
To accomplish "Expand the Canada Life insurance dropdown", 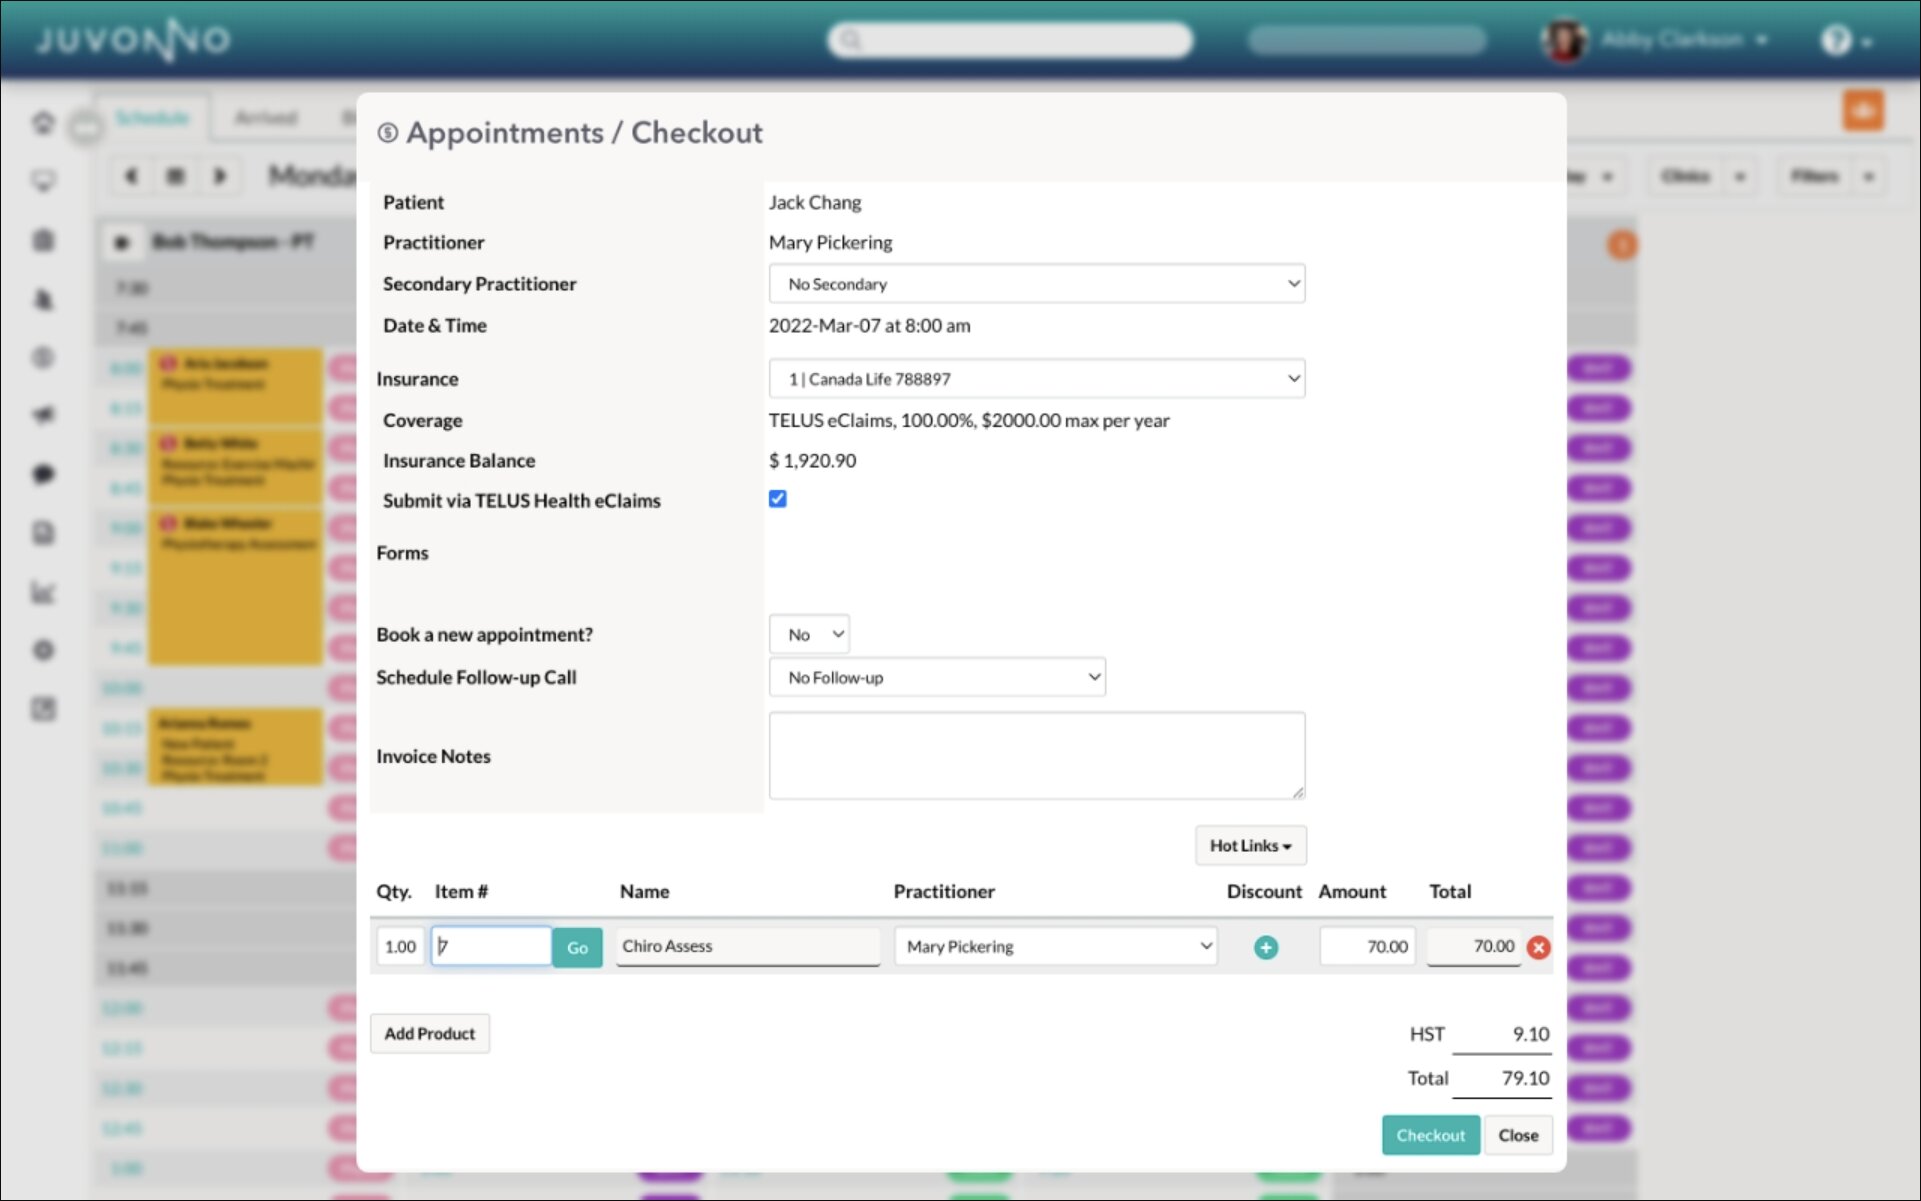I will (1036, 379).
